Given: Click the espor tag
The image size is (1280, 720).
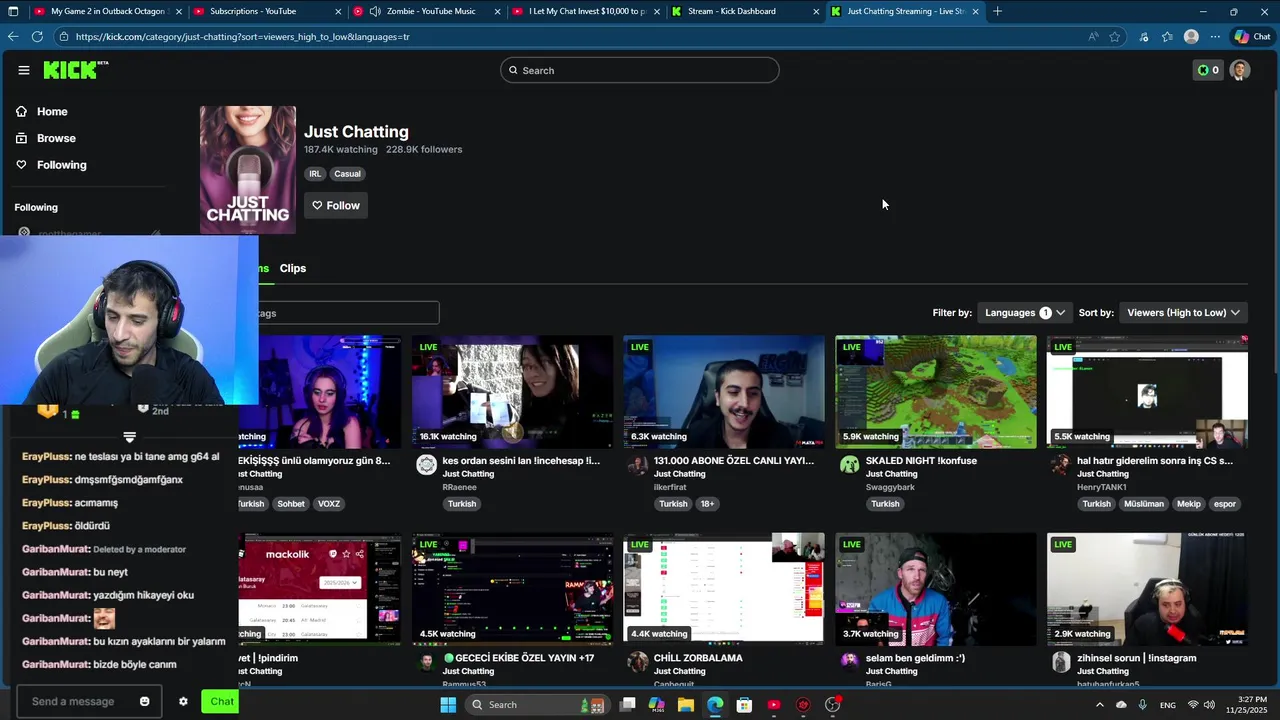Looking at the screenshot, I should 1225,504.
